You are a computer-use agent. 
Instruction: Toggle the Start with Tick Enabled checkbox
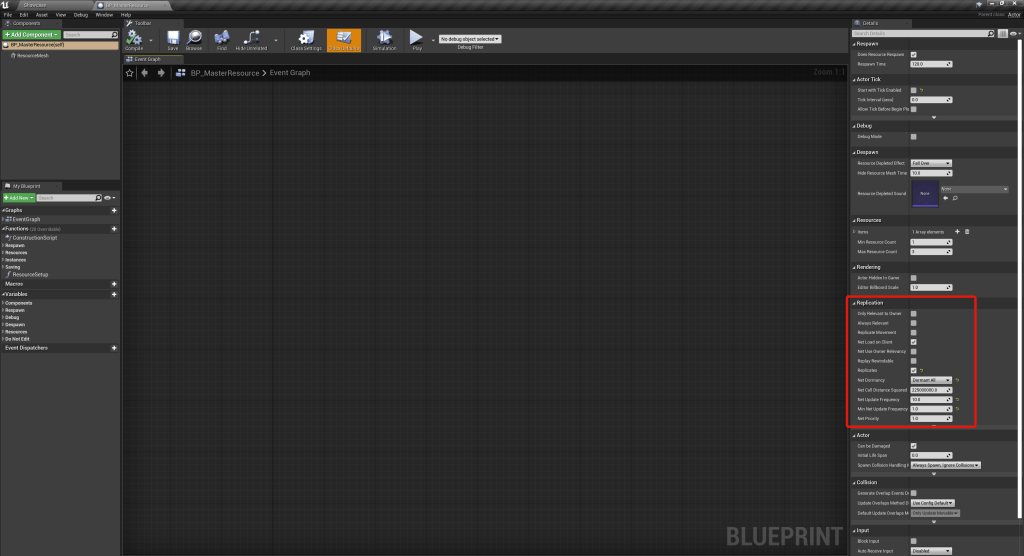coord(914,90)
